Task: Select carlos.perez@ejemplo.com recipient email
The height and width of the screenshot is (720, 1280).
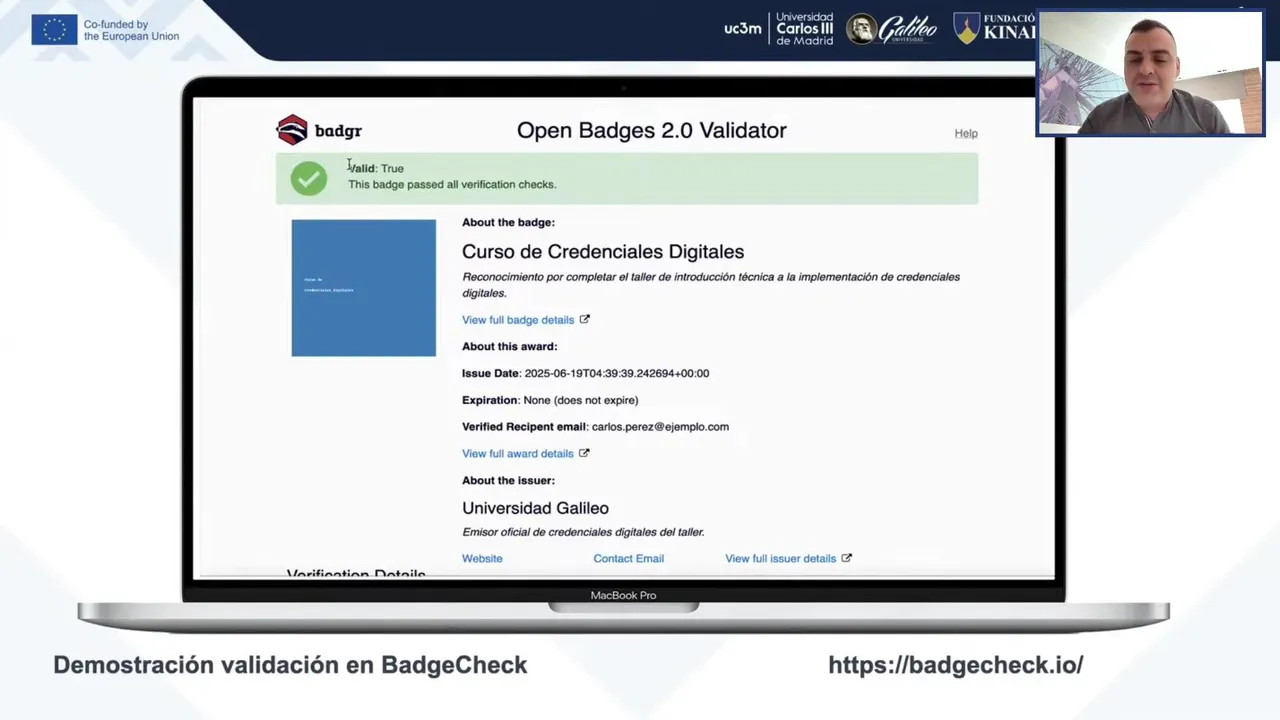Action: click(x=660, y=427)
